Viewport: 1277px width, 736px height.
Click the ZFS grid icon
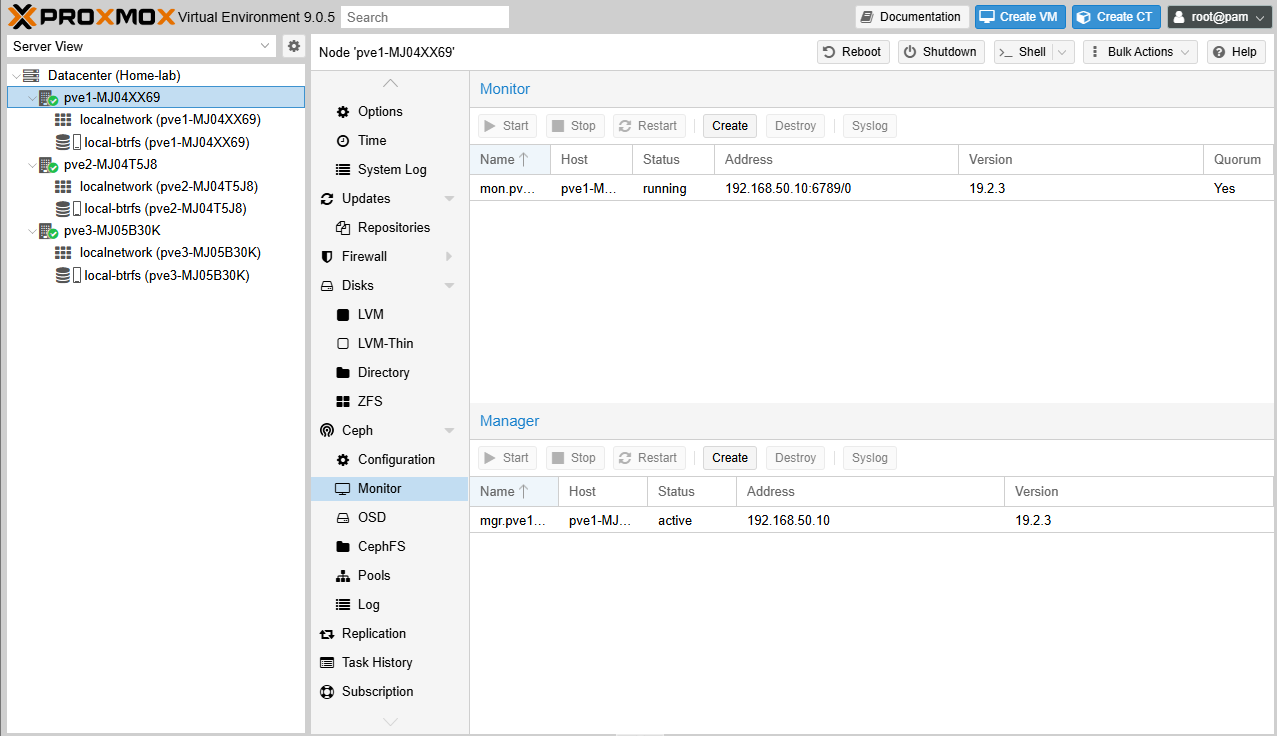[343, 402]
